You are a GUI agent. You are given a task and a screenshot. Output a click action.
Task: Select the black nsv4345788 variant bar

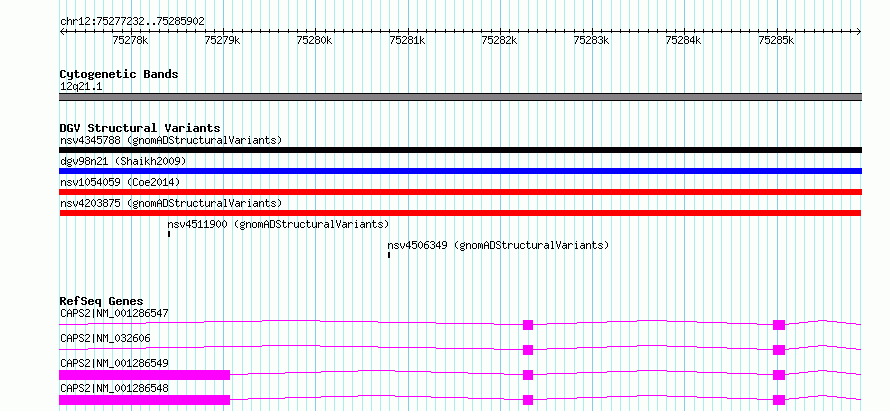pos(460,150)
